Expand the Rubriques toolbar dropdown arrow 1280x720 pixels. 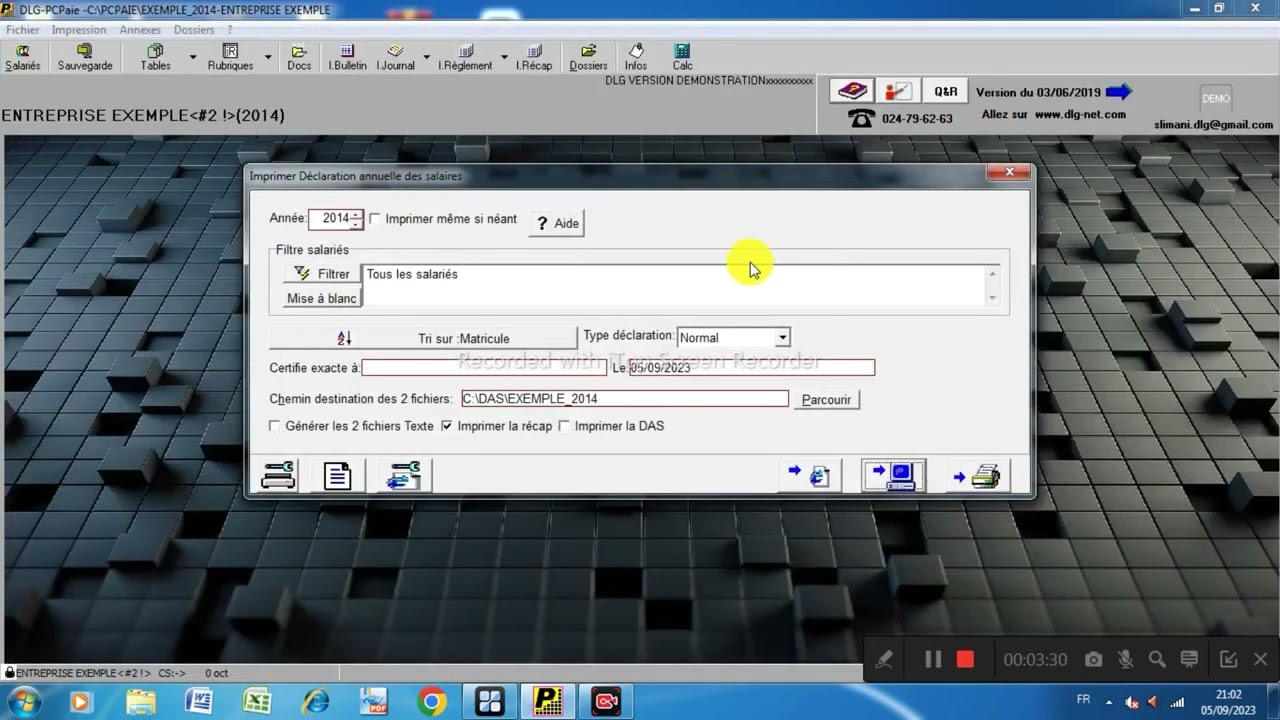tap(268, 57)
